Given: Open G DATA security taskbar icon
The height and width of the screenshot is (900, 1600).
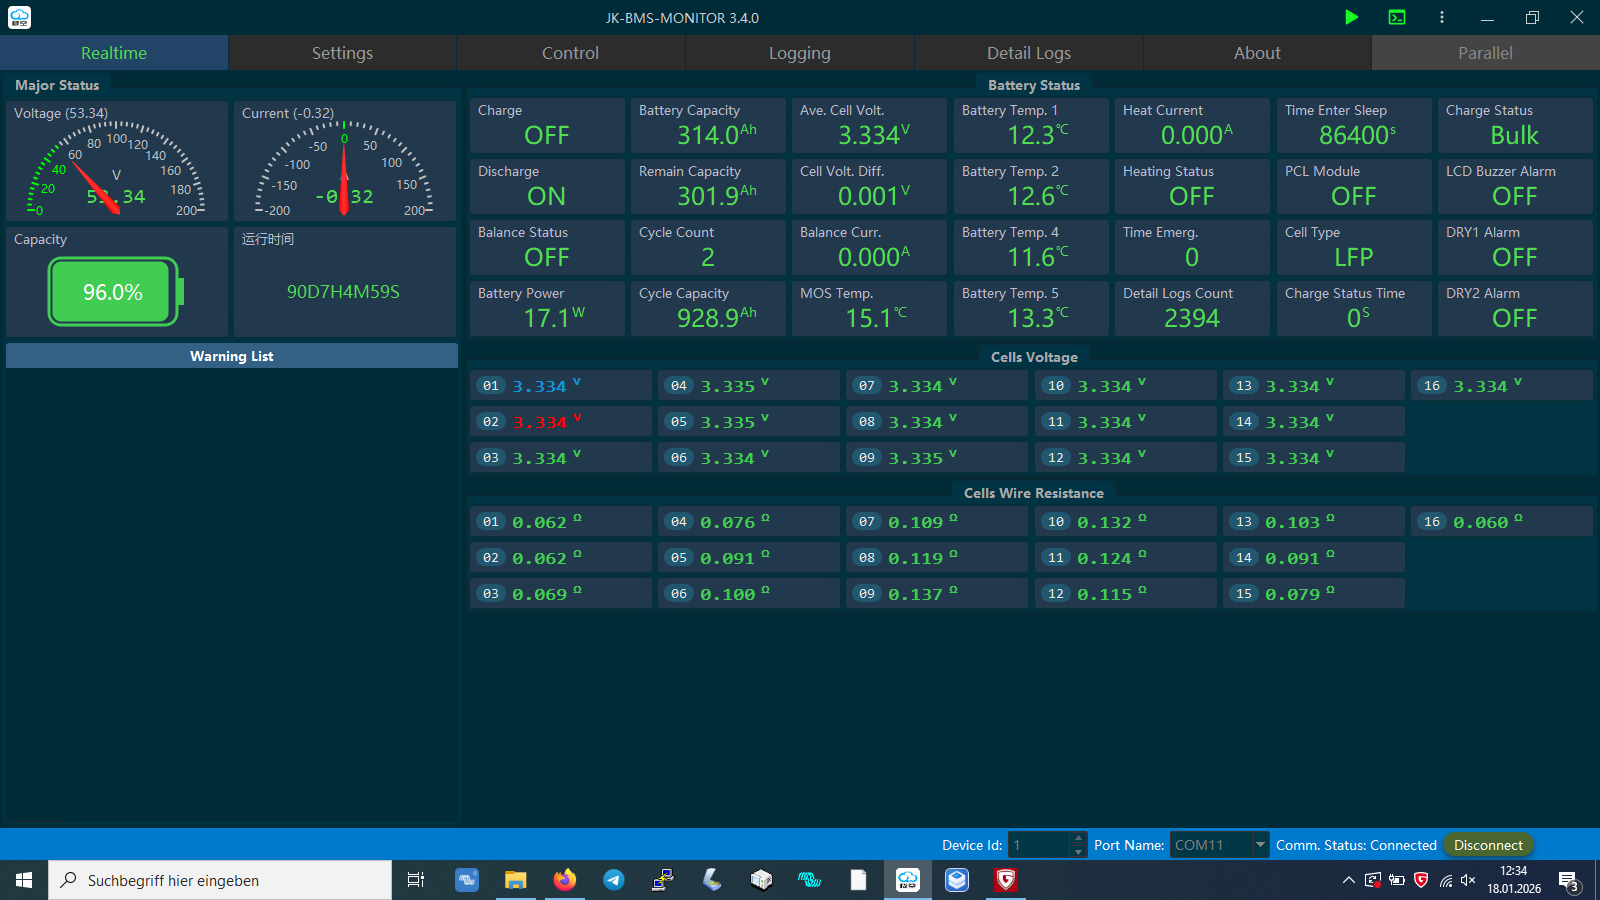Looking at the screenshot, I should tap(1006, 880).
